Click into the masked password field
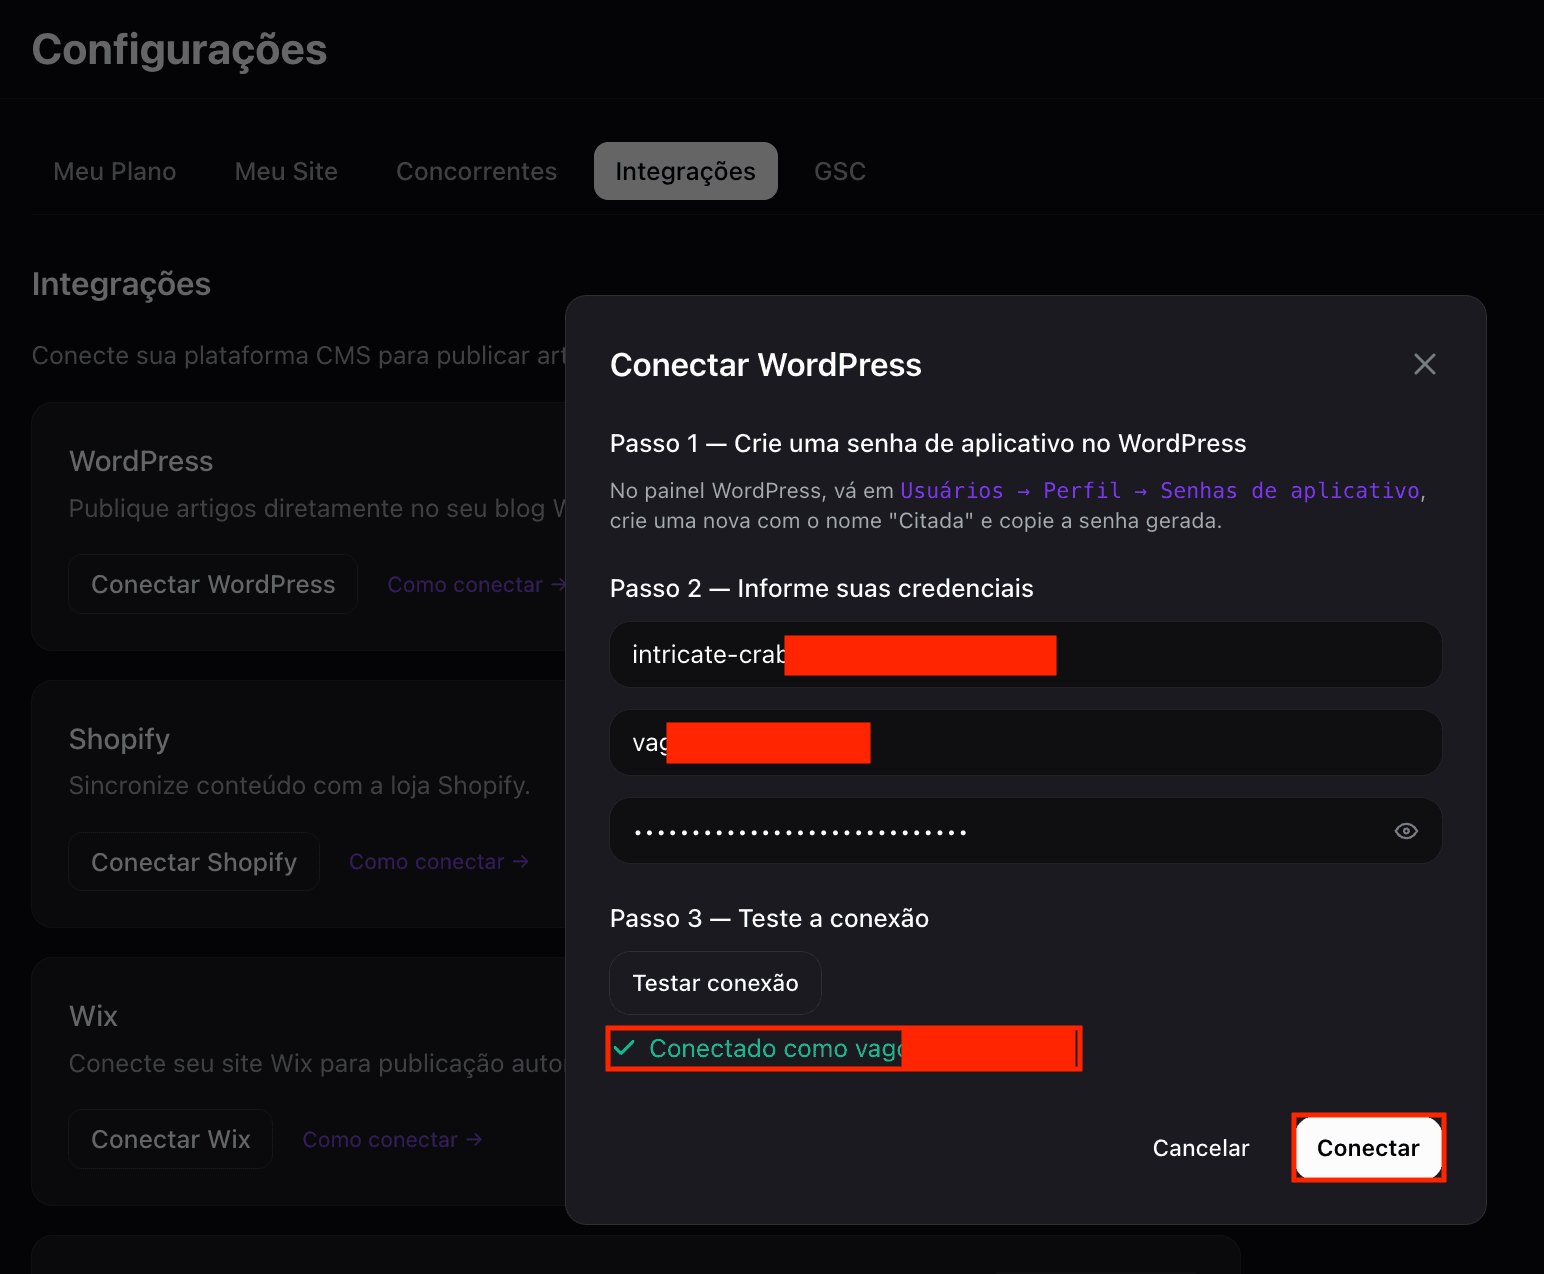 (x=1026, y=831)
